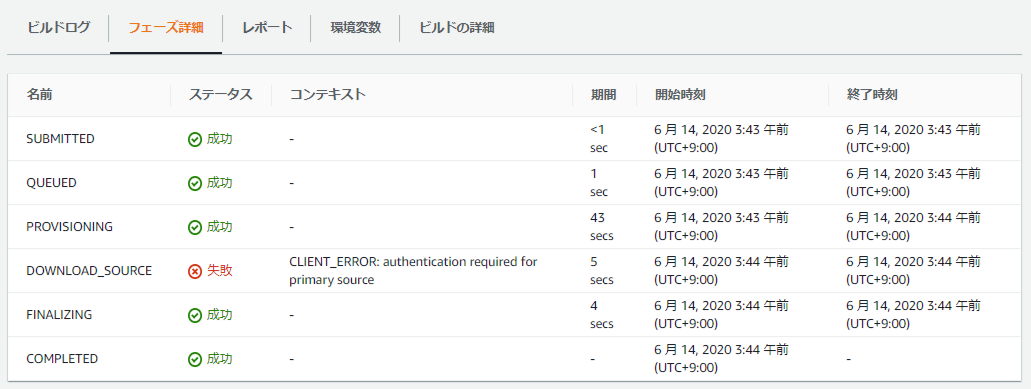
Task: Click the <1 sec duration for SUBMITTED
Action: (x=599, y=139)
